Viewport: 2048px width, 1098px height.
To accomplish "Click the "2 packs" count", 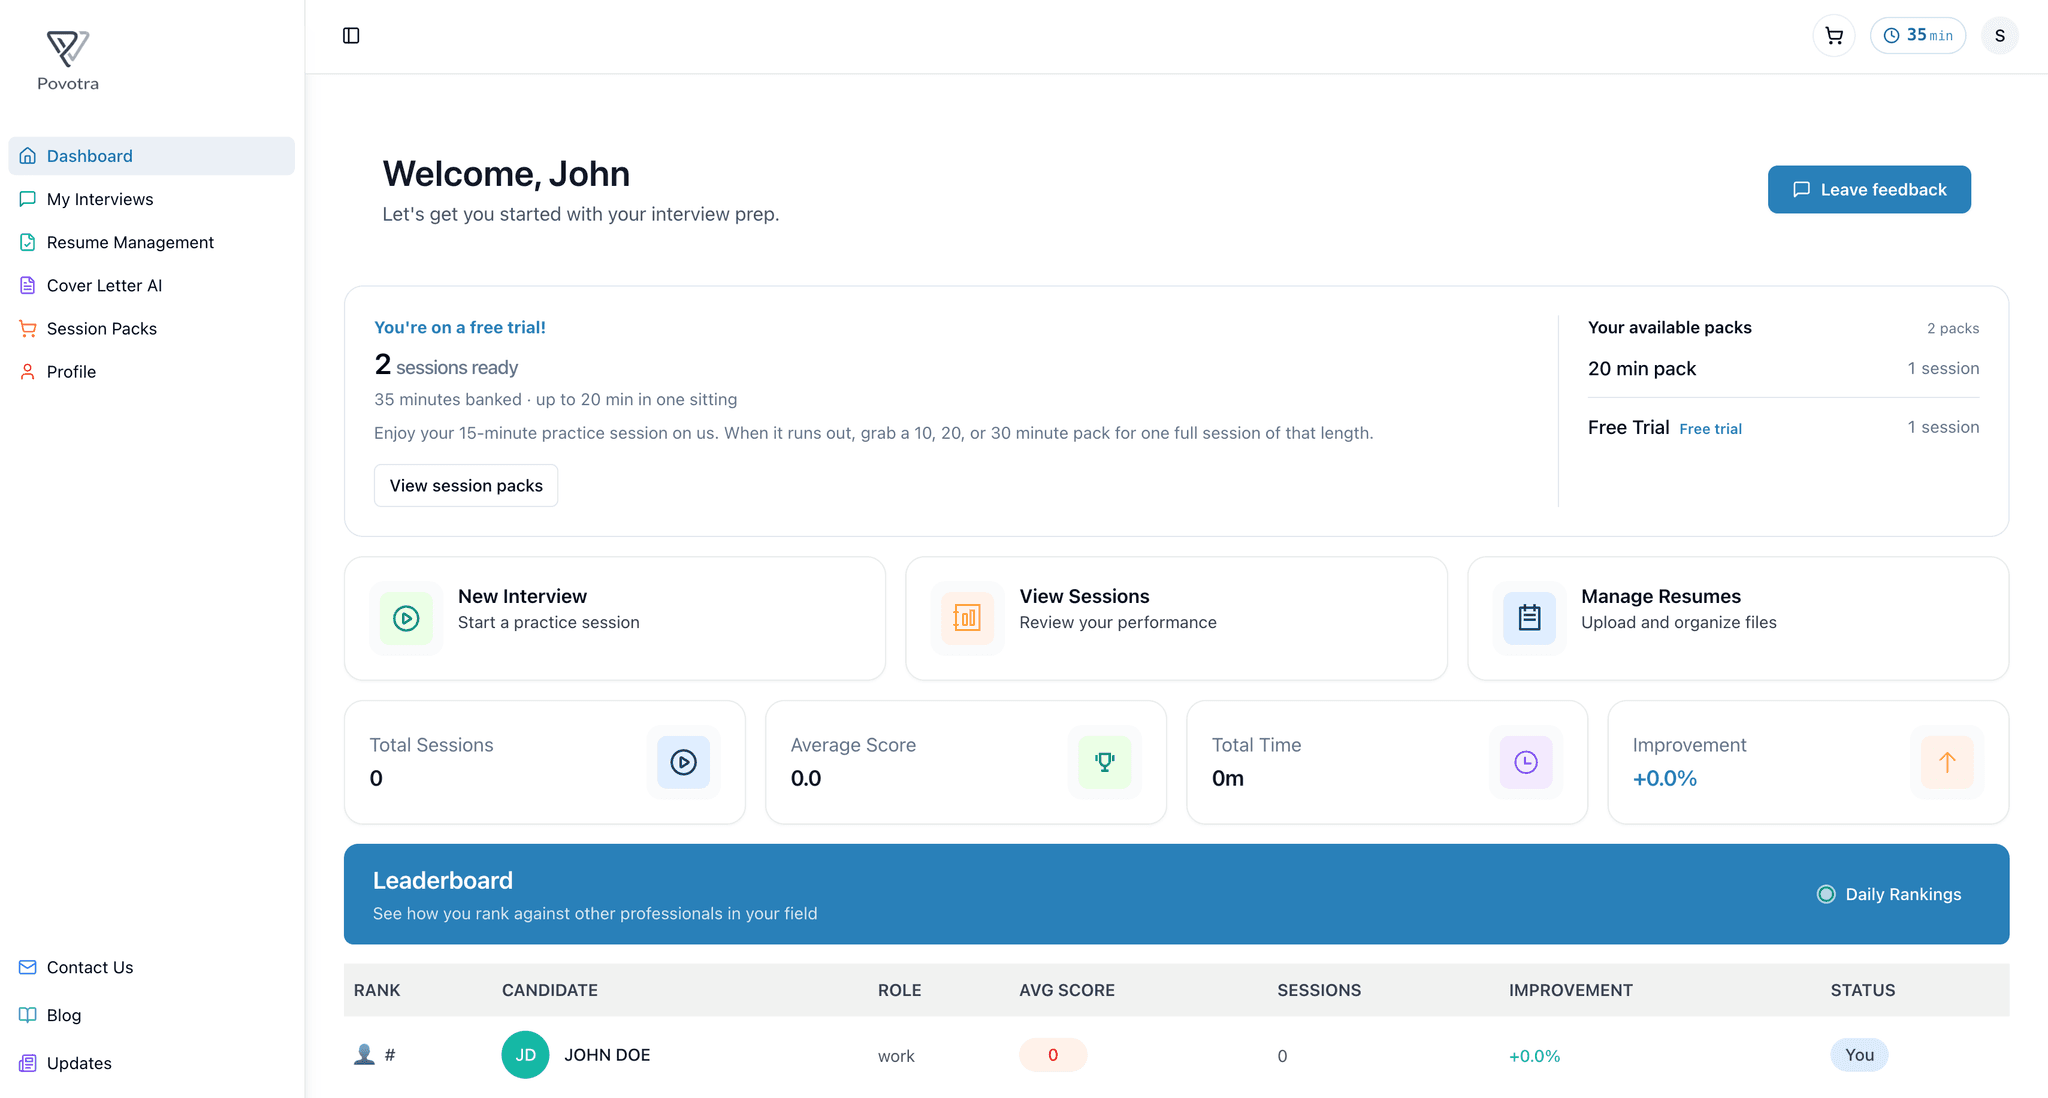I will pos(1953,328).
